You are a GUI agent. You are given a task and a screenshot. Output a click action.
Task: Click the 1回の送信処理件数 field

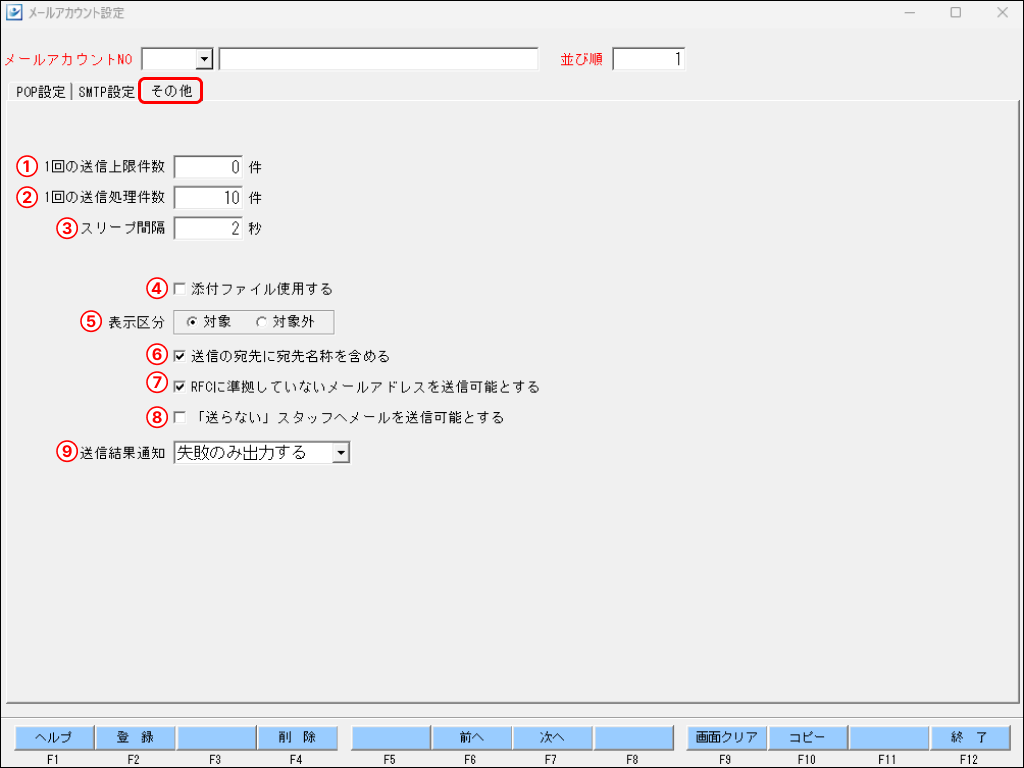point(208,198)
